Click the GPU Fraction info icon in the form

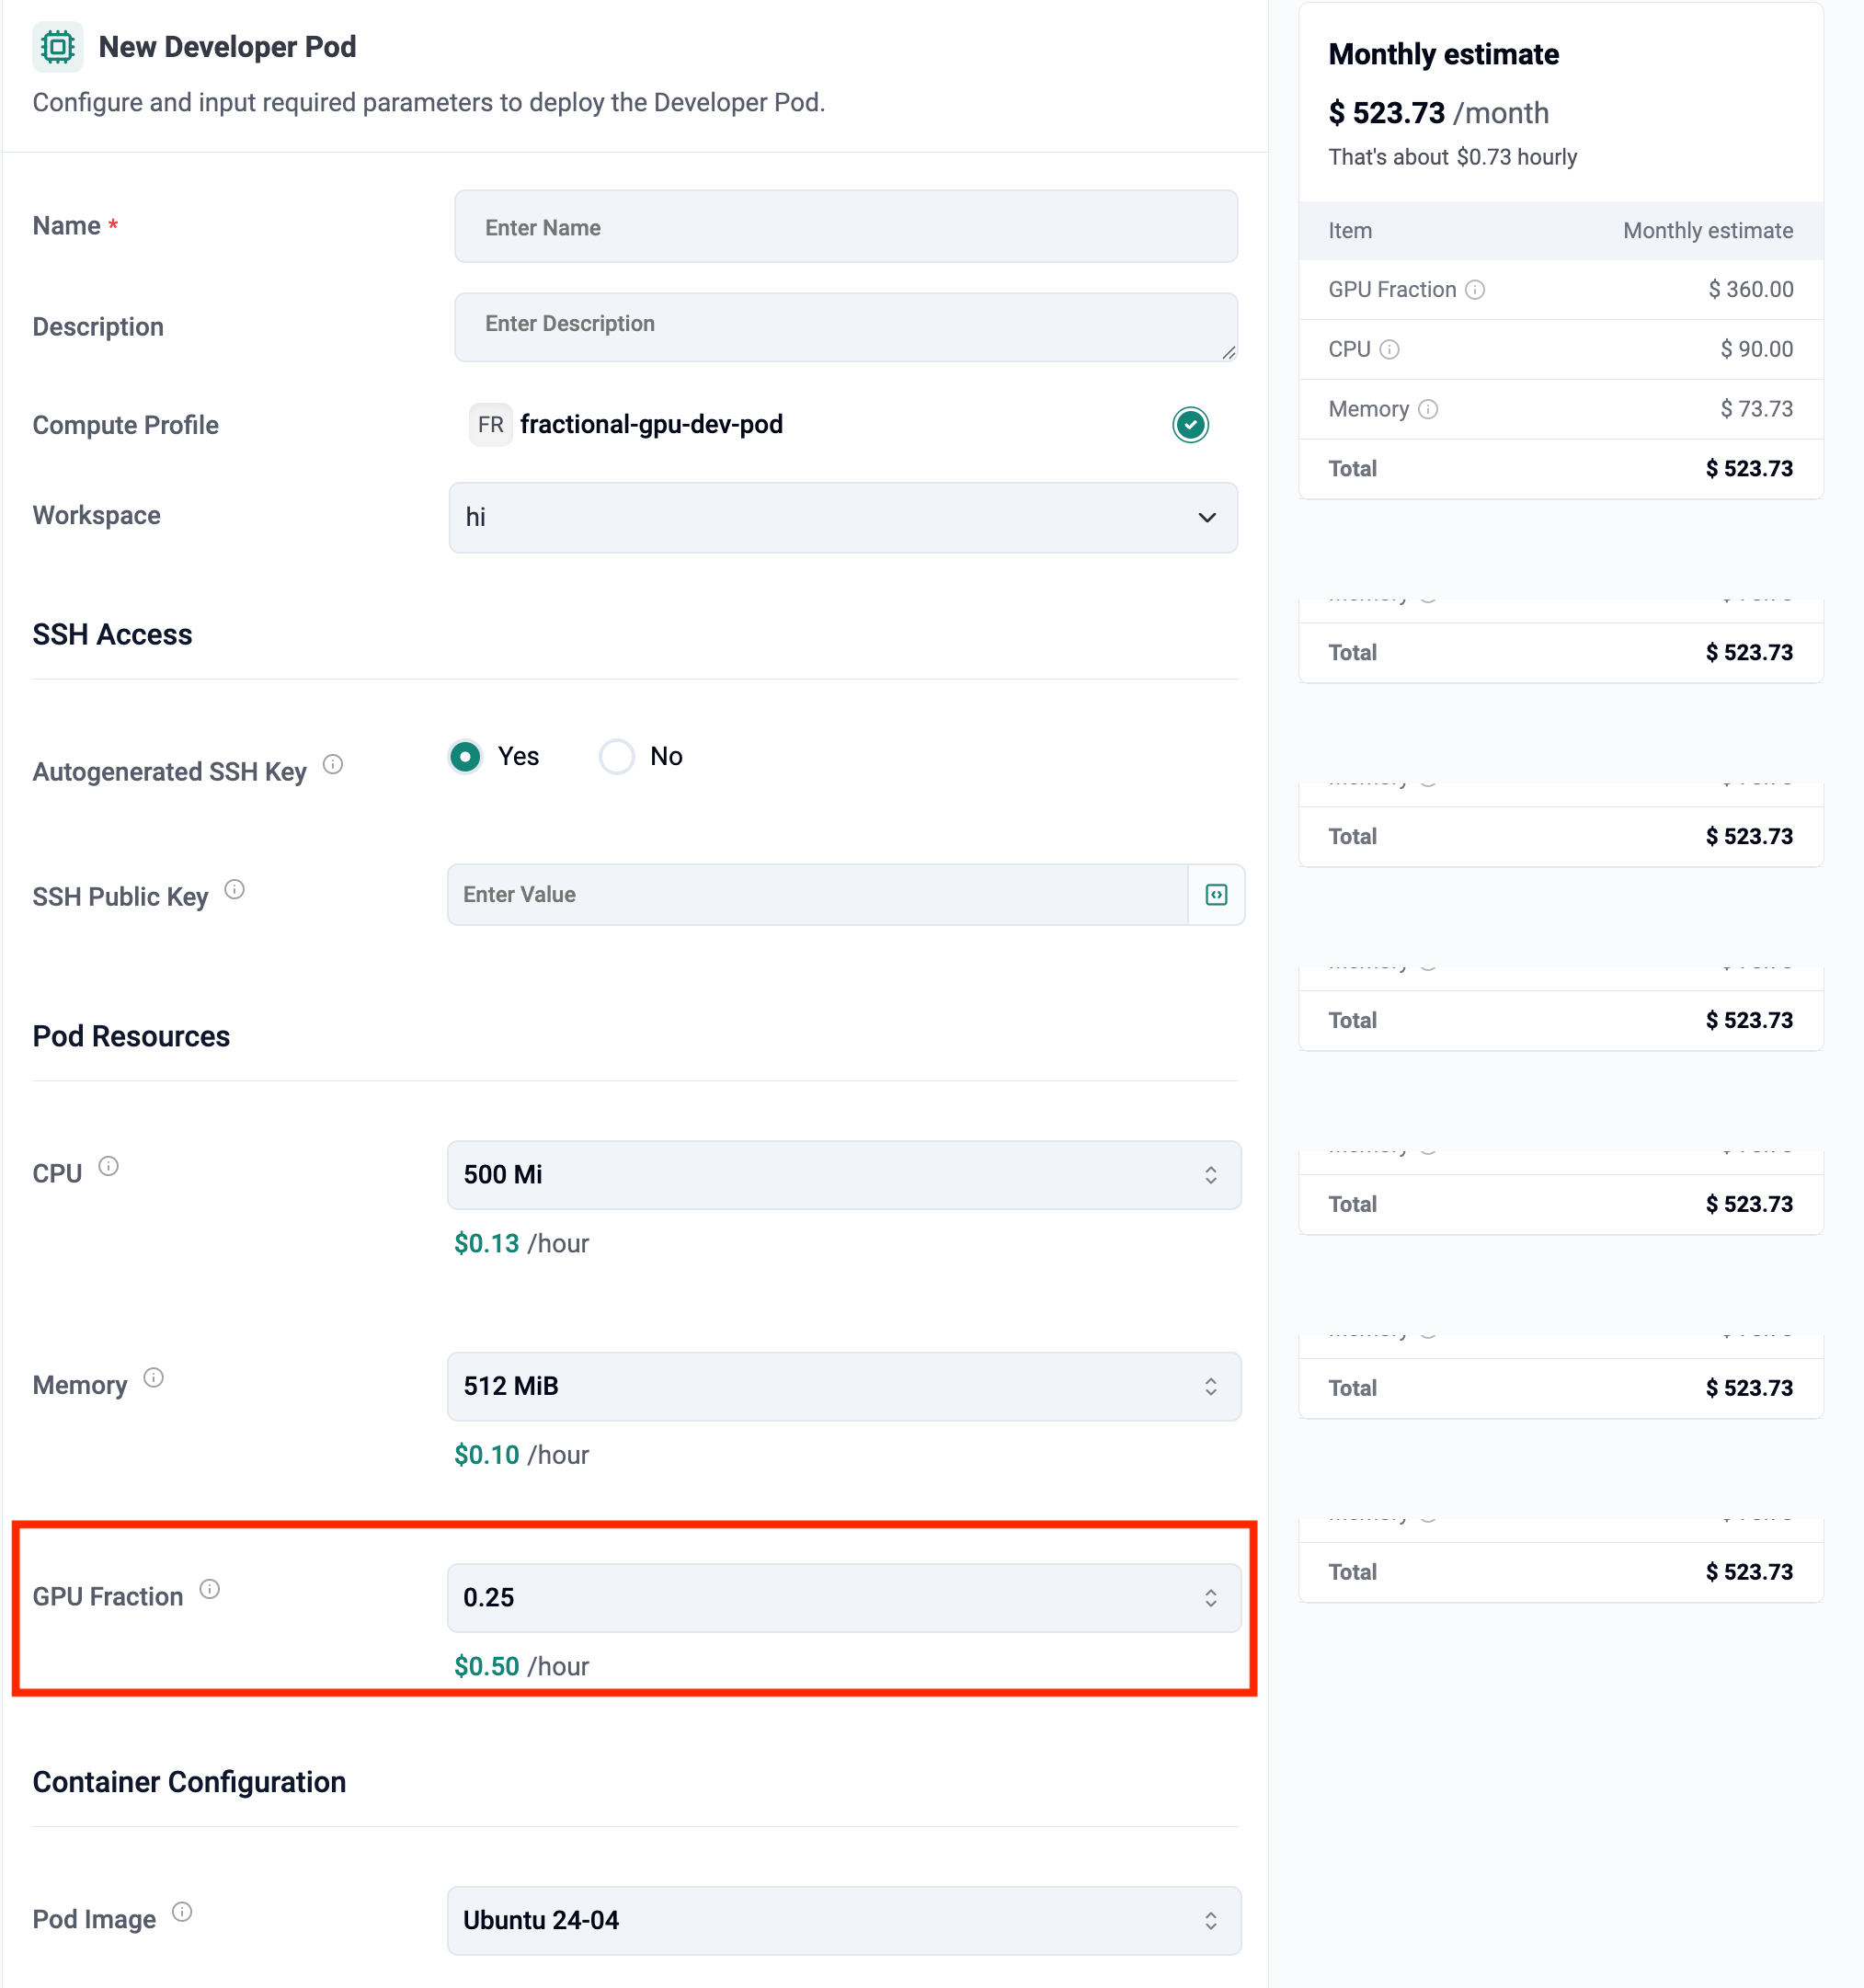[x=209, y=1589]
